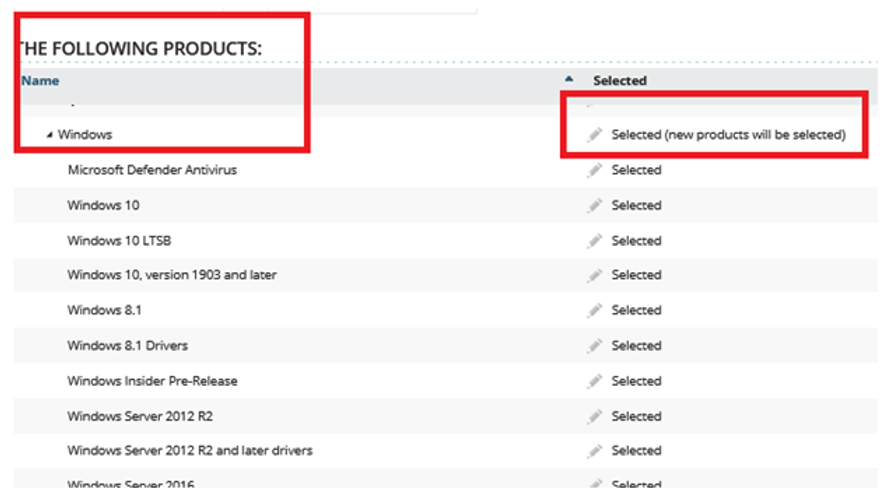
Task: Select Windows 8.1 Drivers product name
Action: tap(128, 345)
